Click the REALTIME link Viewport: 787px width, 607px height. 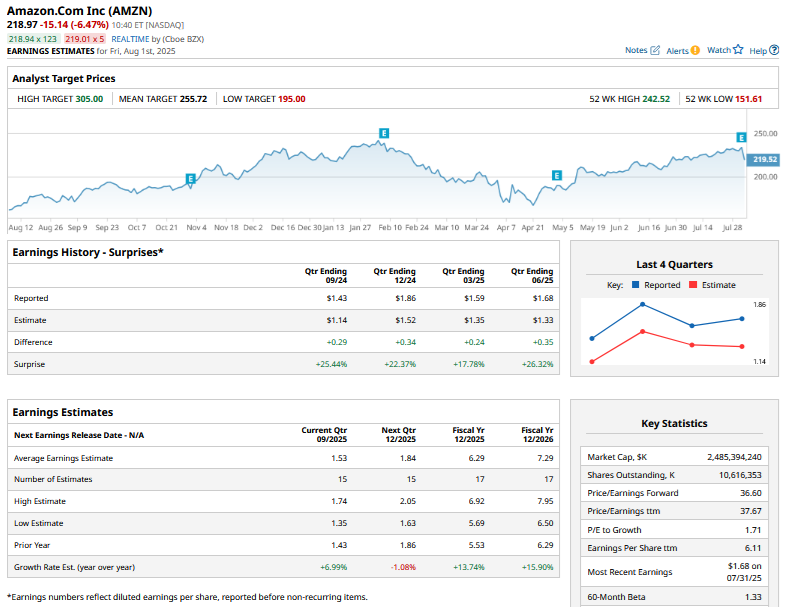[130, 39]
